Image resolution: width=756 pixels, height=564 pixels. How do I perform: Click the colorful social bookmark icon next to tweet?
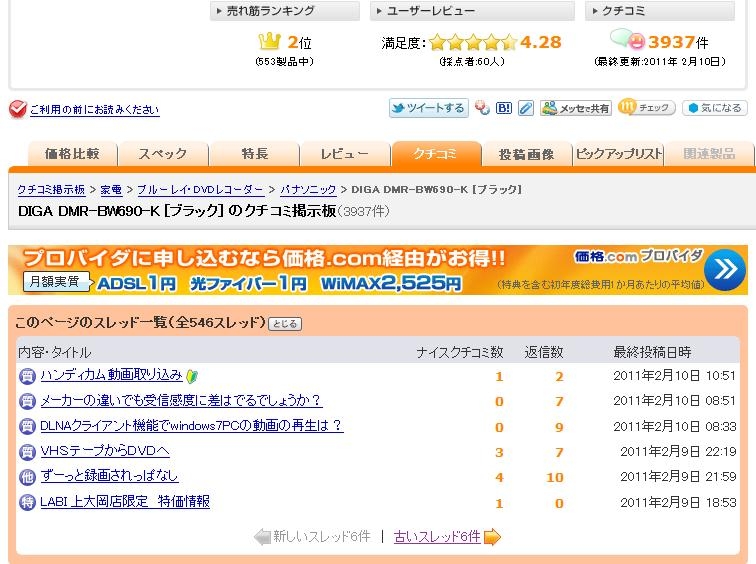(482, 108)
